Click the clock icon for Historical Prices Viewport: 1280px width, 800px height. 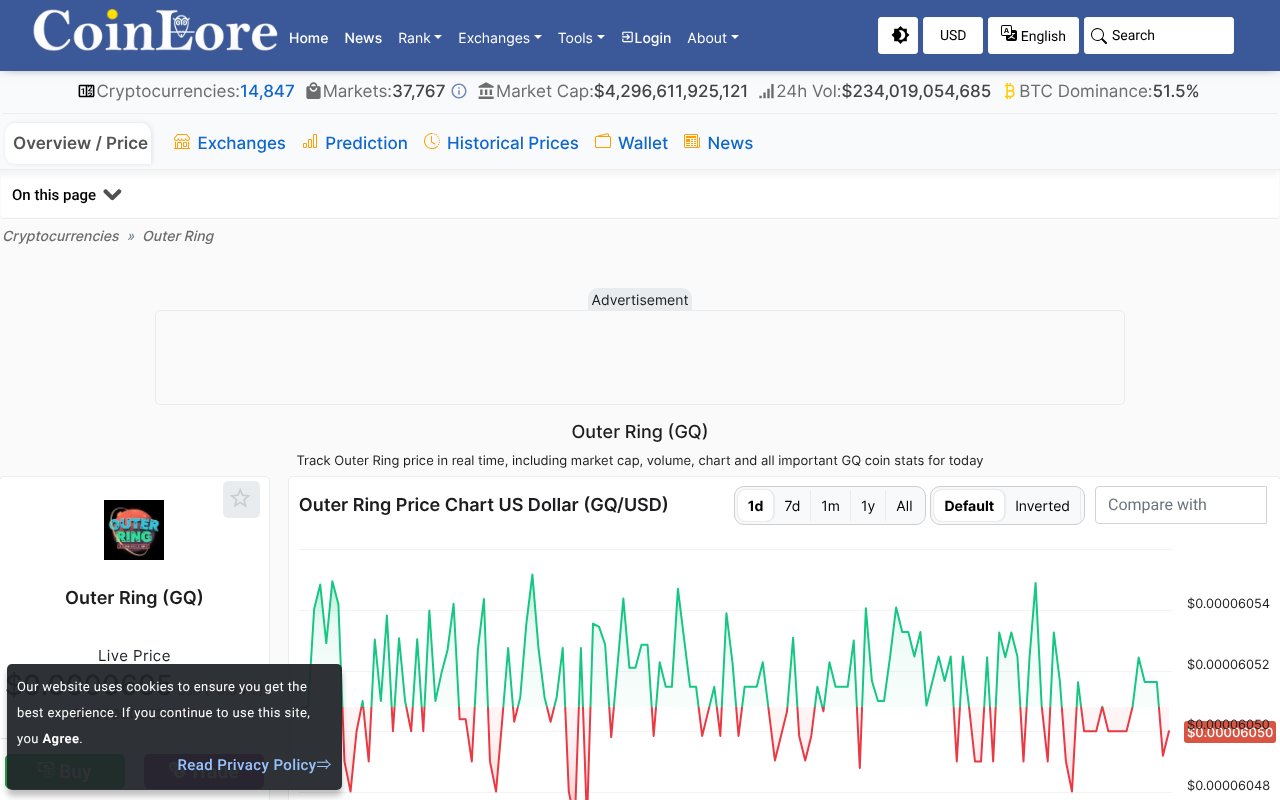click(432, 142)
